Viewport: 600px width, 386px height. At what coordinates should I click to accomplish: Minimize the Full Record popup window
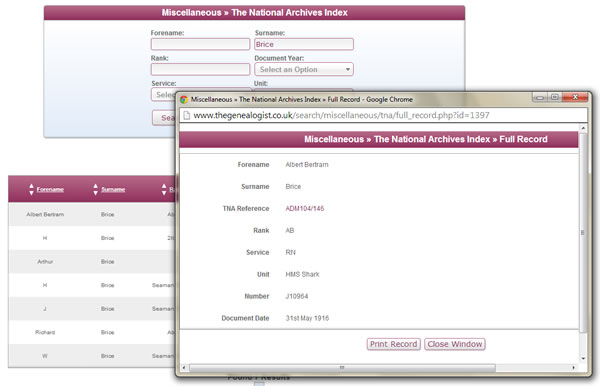(x=540, y=98)
